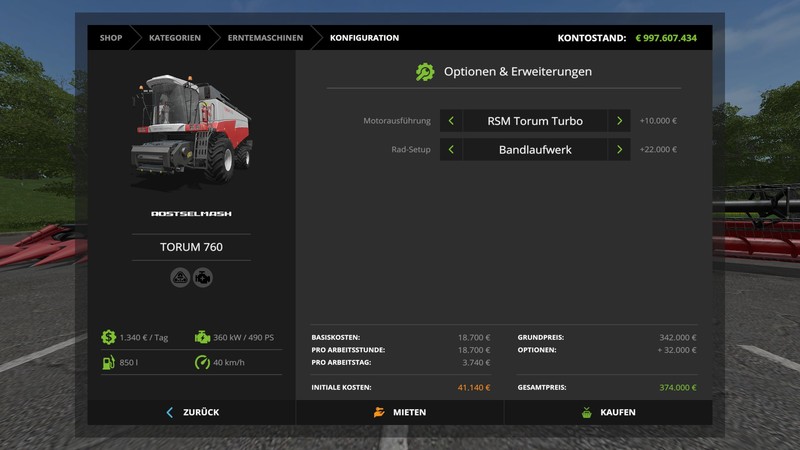Click the Bandlaufwerk value field
The height and width of the screenshot is (450, 800).
pyautogui.click(x=535, y=150)
